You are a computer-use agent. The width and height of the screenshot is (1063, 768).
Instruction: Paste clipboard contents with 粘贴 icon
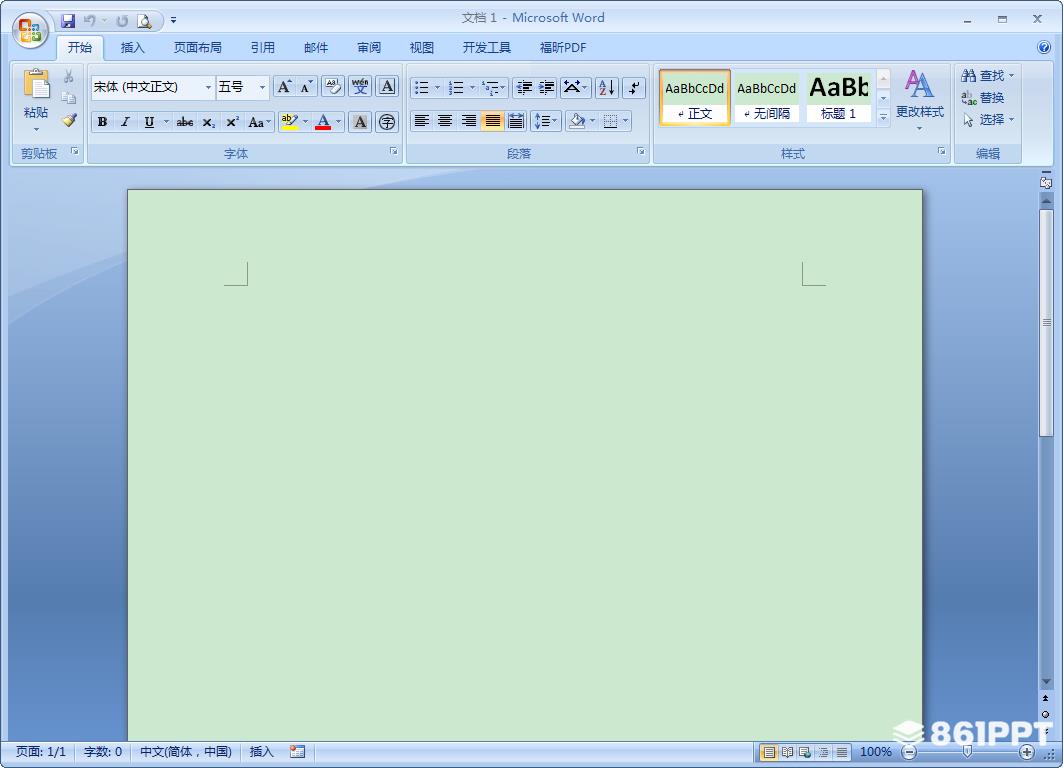tap(36, 85)
